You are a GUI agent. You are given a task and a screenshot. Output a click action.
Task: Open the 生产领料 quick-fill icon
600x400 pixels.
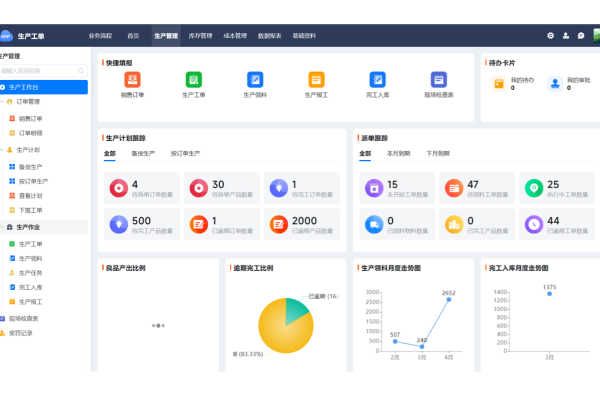pos(255,80)
